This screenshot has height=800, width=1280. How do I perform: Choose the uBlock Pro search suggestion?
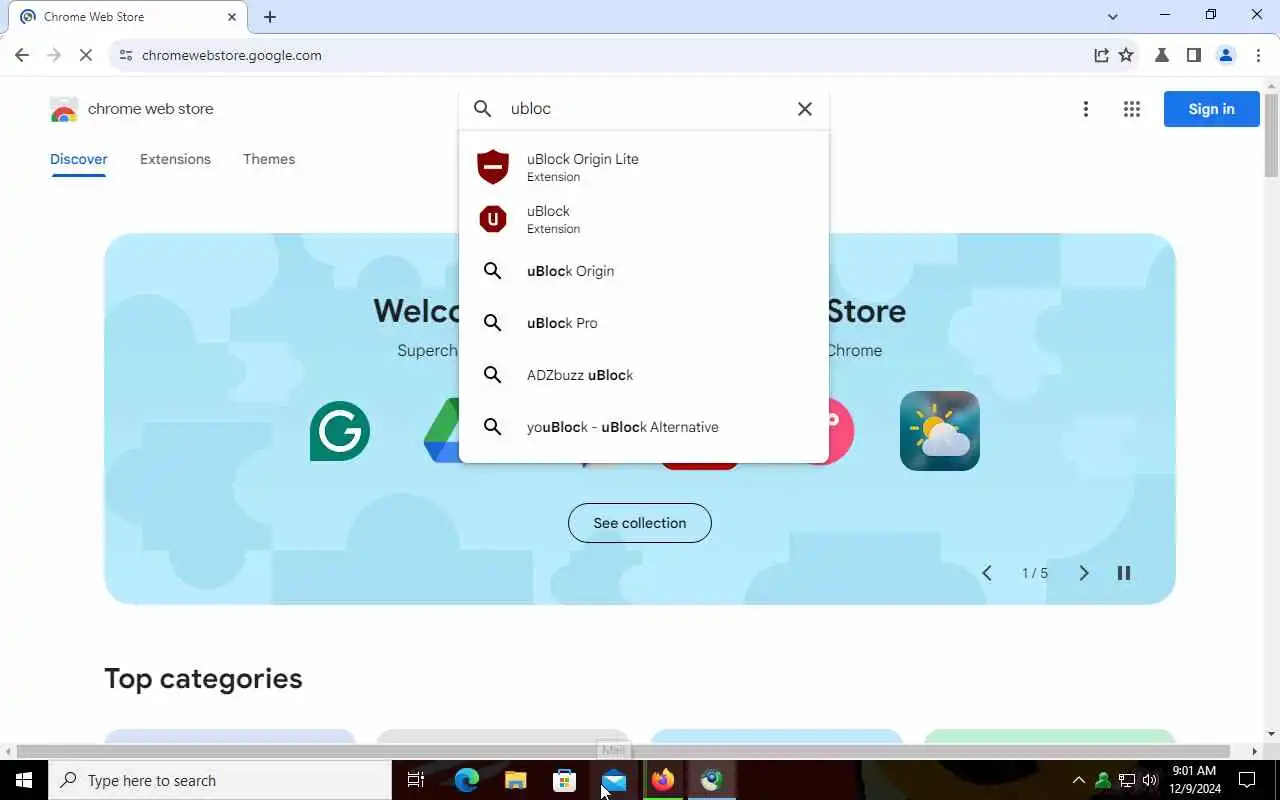tap(644, 323)
